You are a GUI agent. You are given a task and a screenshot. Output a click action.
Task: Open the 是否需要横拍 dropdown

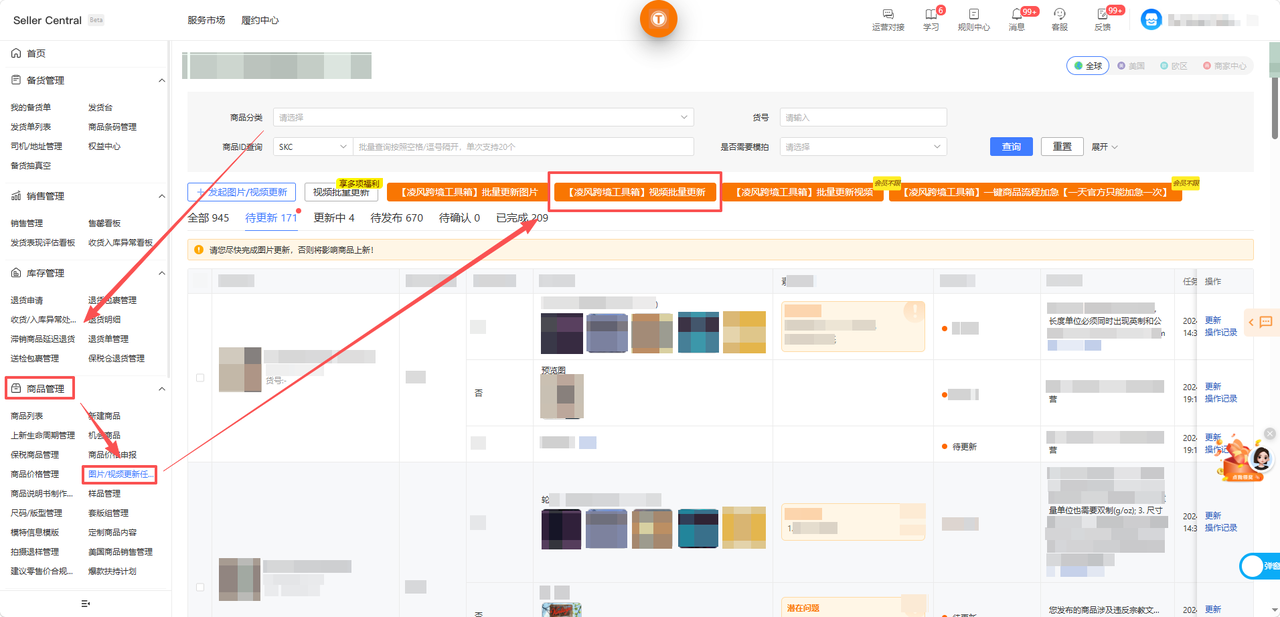863,146
